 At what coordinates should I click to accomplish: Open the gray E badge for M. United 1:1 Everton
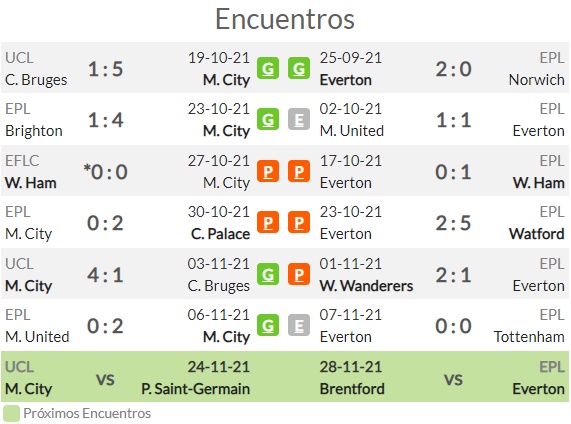pos(299,119)
